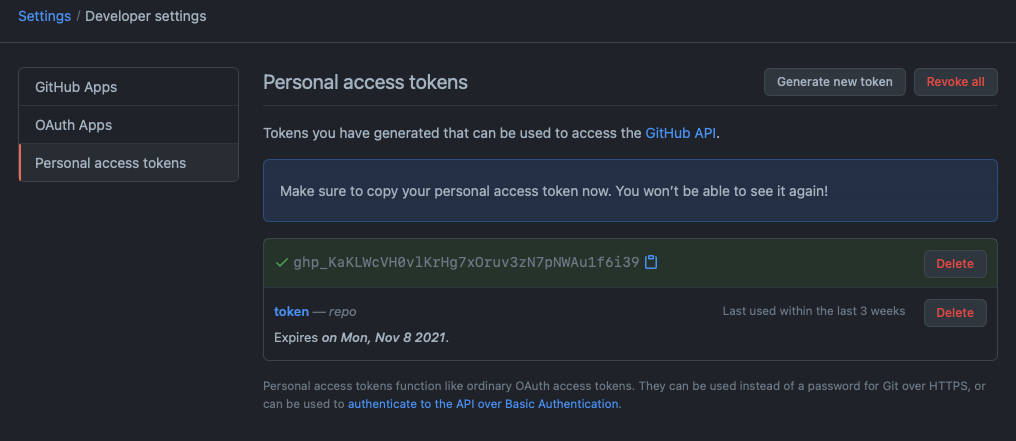Select Personal access tokens sidebar item

pyautogui.click(x=128, y=163)
